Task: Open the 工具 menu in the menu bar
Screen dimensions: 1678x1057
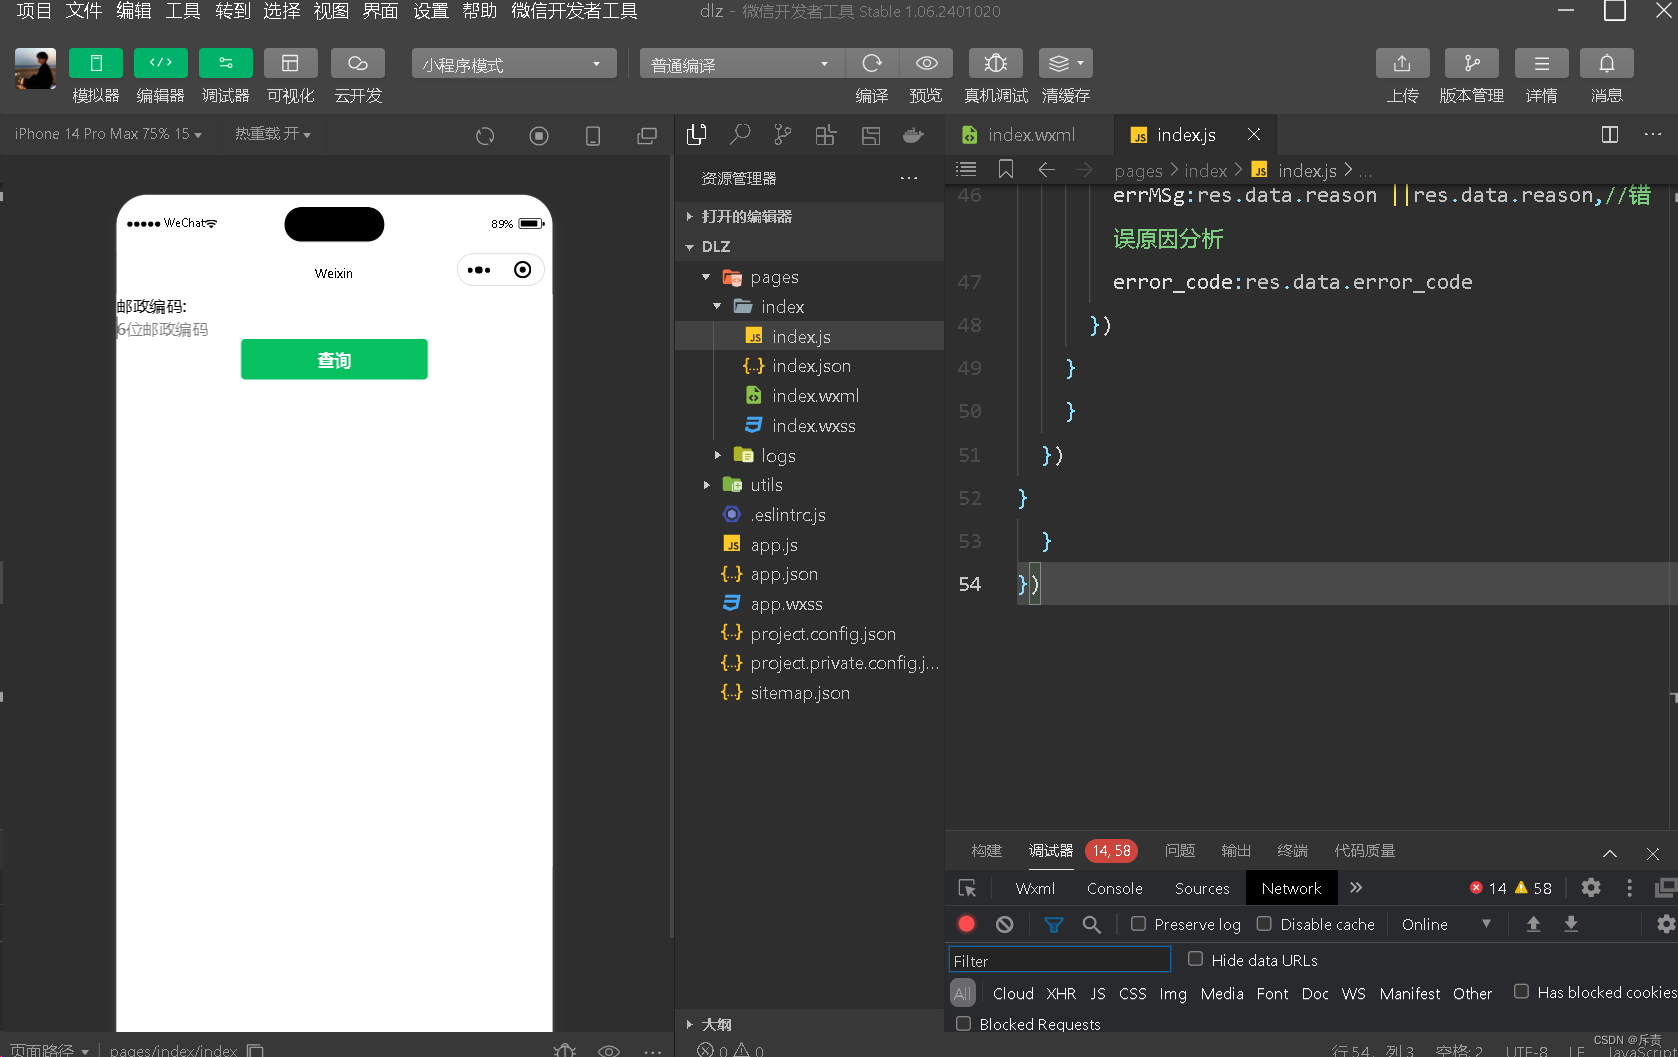Action: tap(183, 12)
